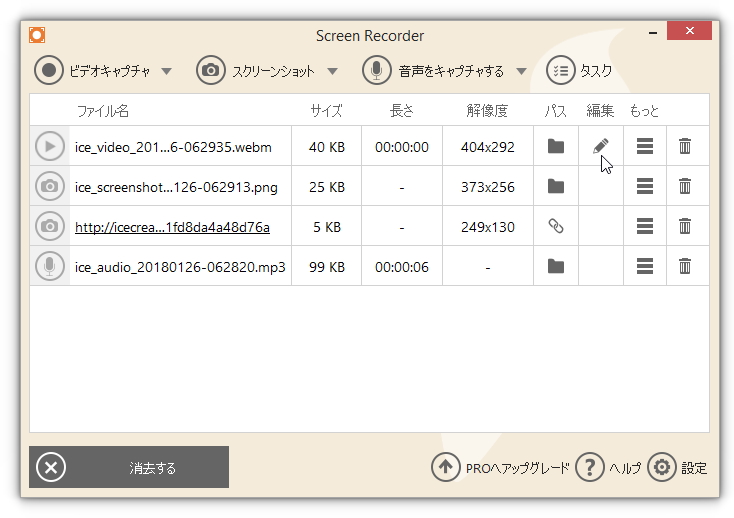Open folder for ice_screenshot png file
734x518 pixels.
[556, 186]
